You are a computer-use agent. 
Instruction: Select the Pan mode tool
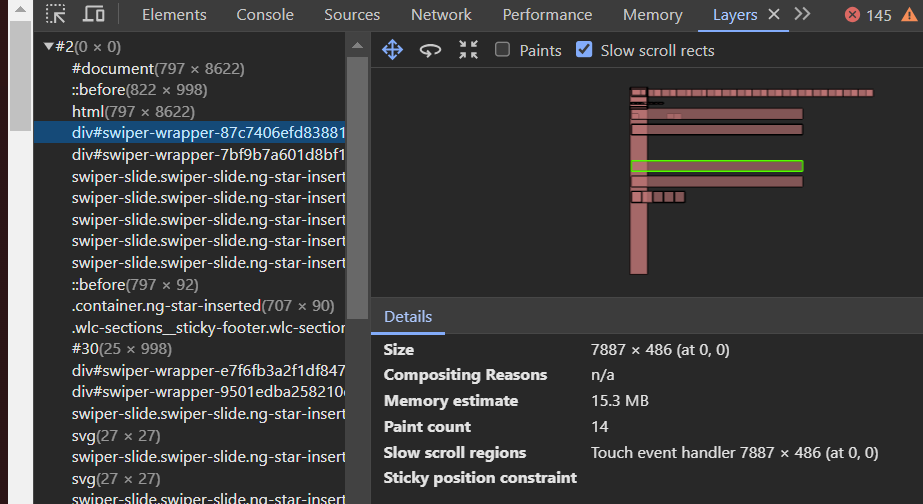click(392, 50)
